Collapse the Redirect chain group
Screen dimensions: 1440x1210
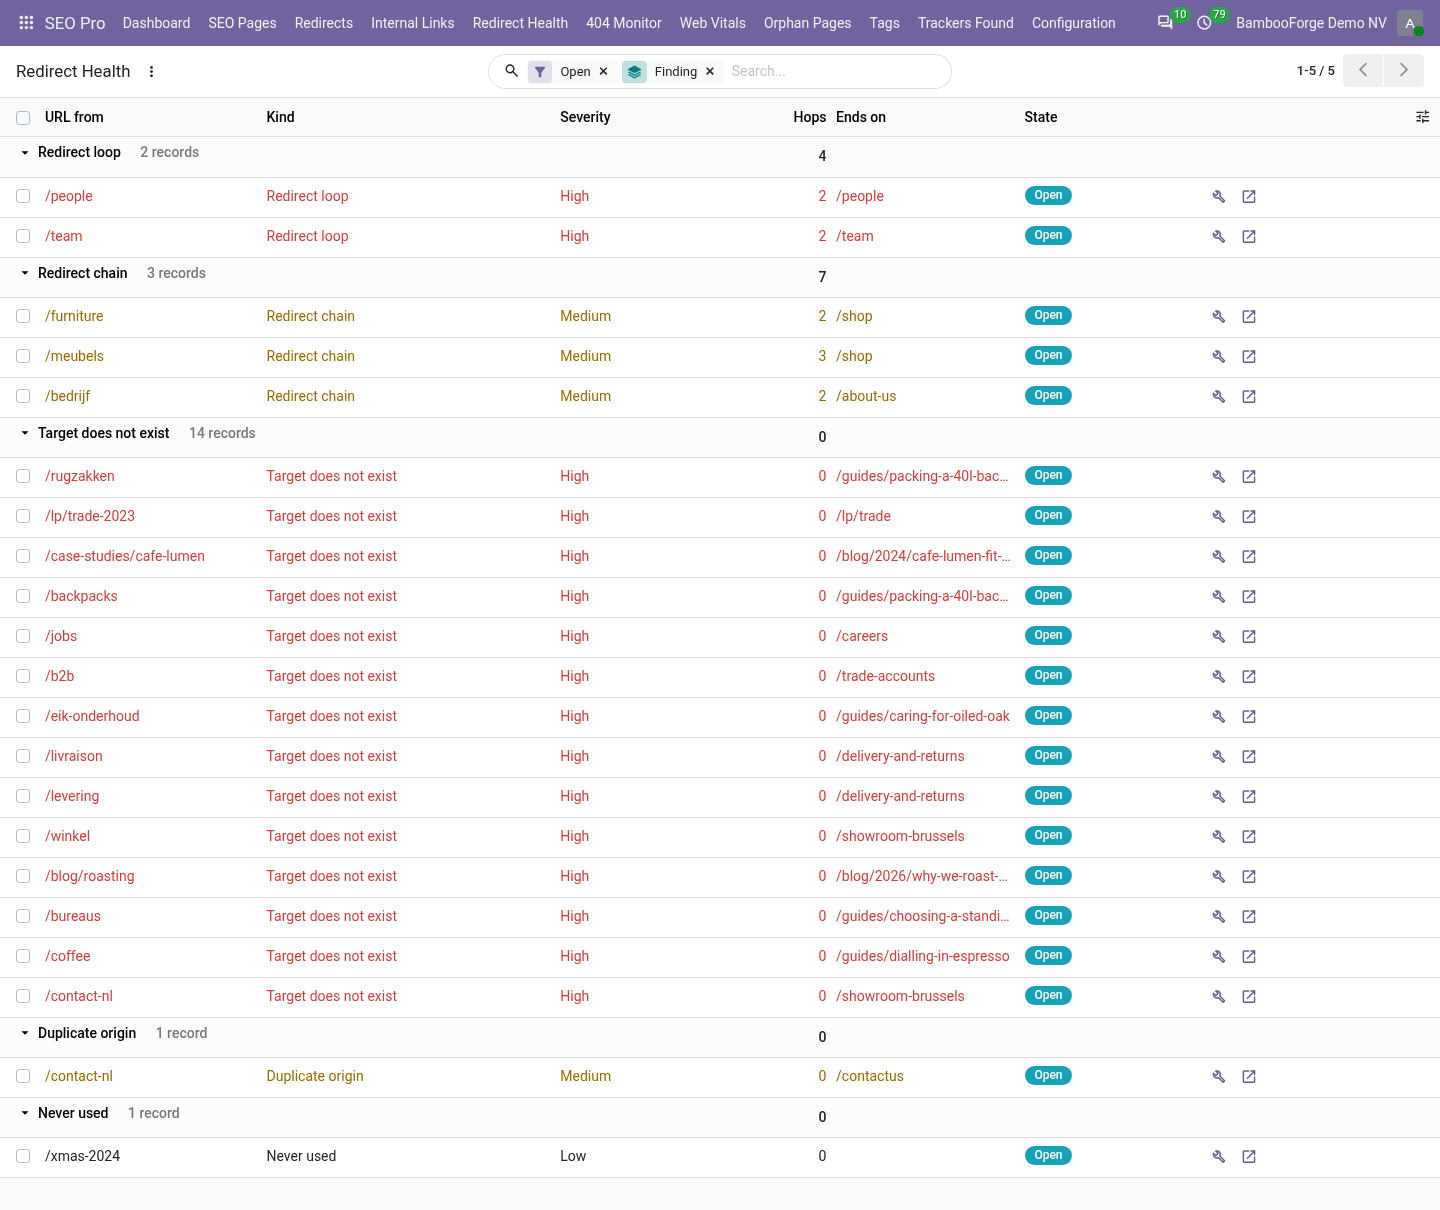tap(25, 273)
